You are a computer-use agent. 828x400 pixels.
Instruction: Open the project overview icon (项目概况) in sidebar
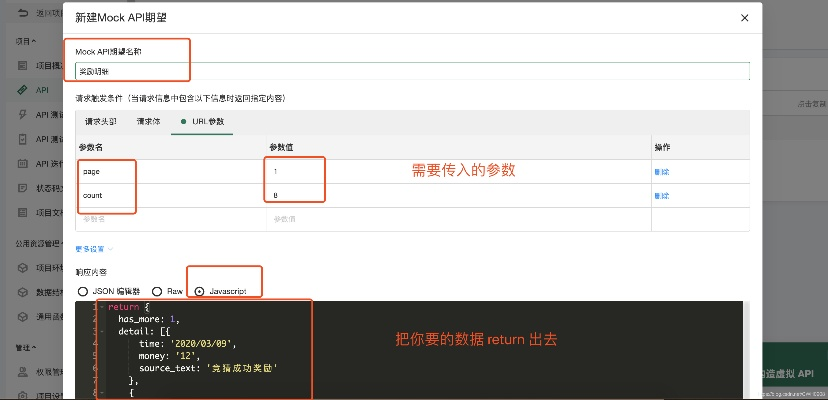pos(22,66)
